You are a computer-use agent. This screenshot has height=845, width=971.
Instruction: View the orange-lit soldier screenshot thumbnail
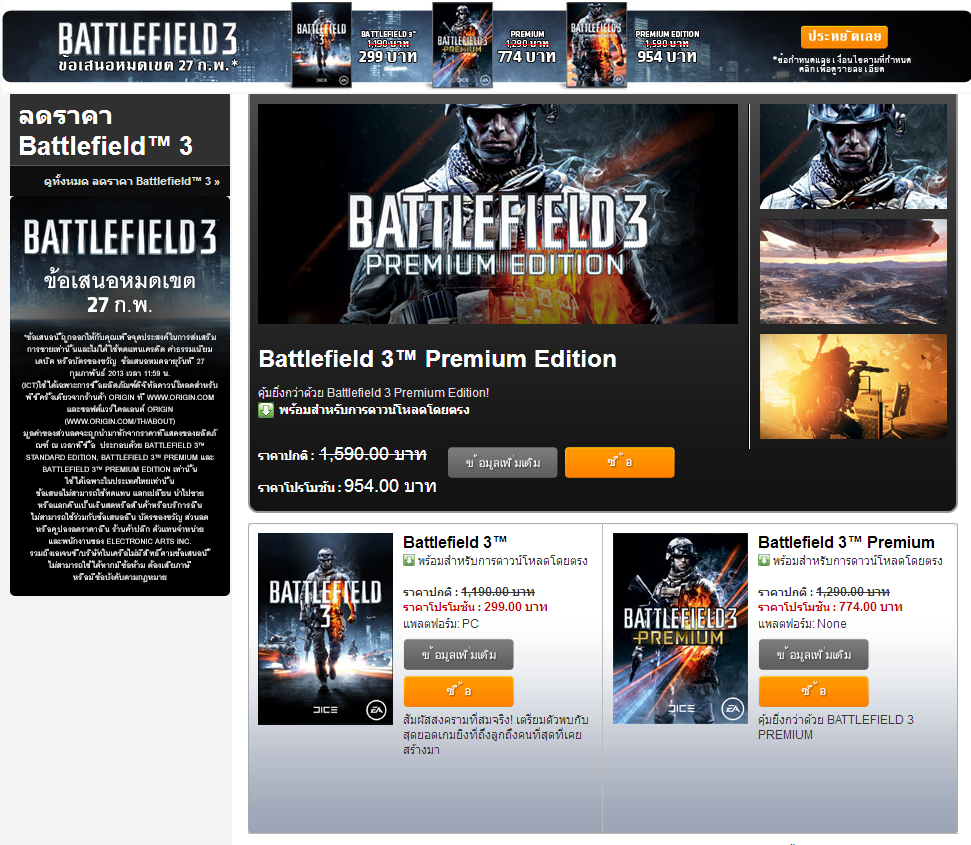[853, 386]
